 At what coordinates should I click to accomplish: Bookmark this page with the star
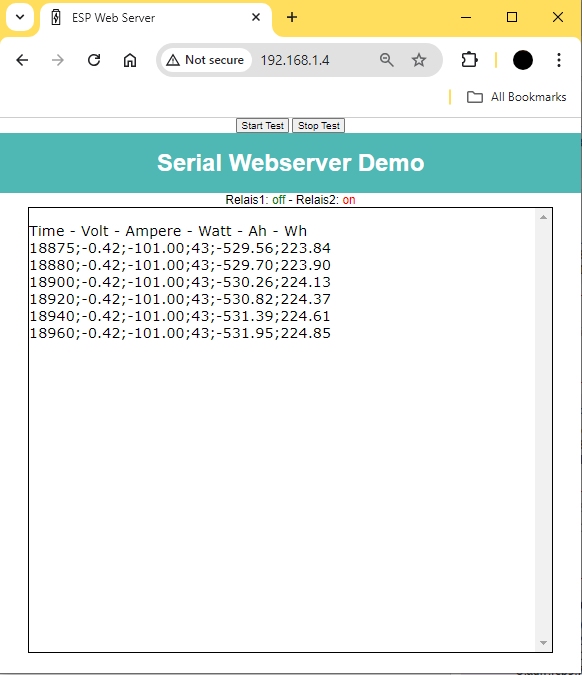419,60
